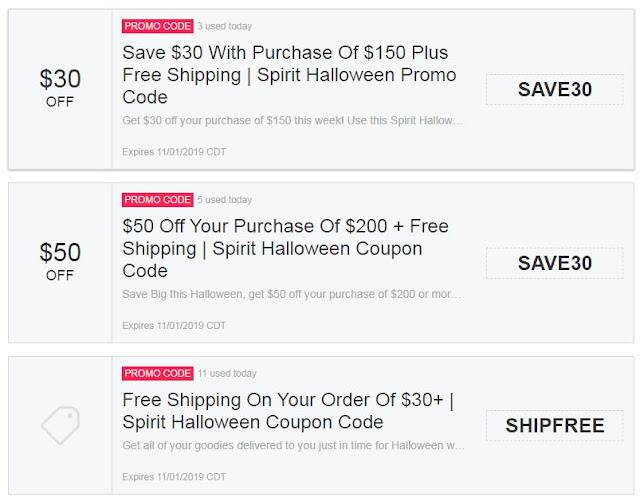The image size is (640, 501).
Task: Reveal the SHIPFREE coupon code
Action: point(555,426)
